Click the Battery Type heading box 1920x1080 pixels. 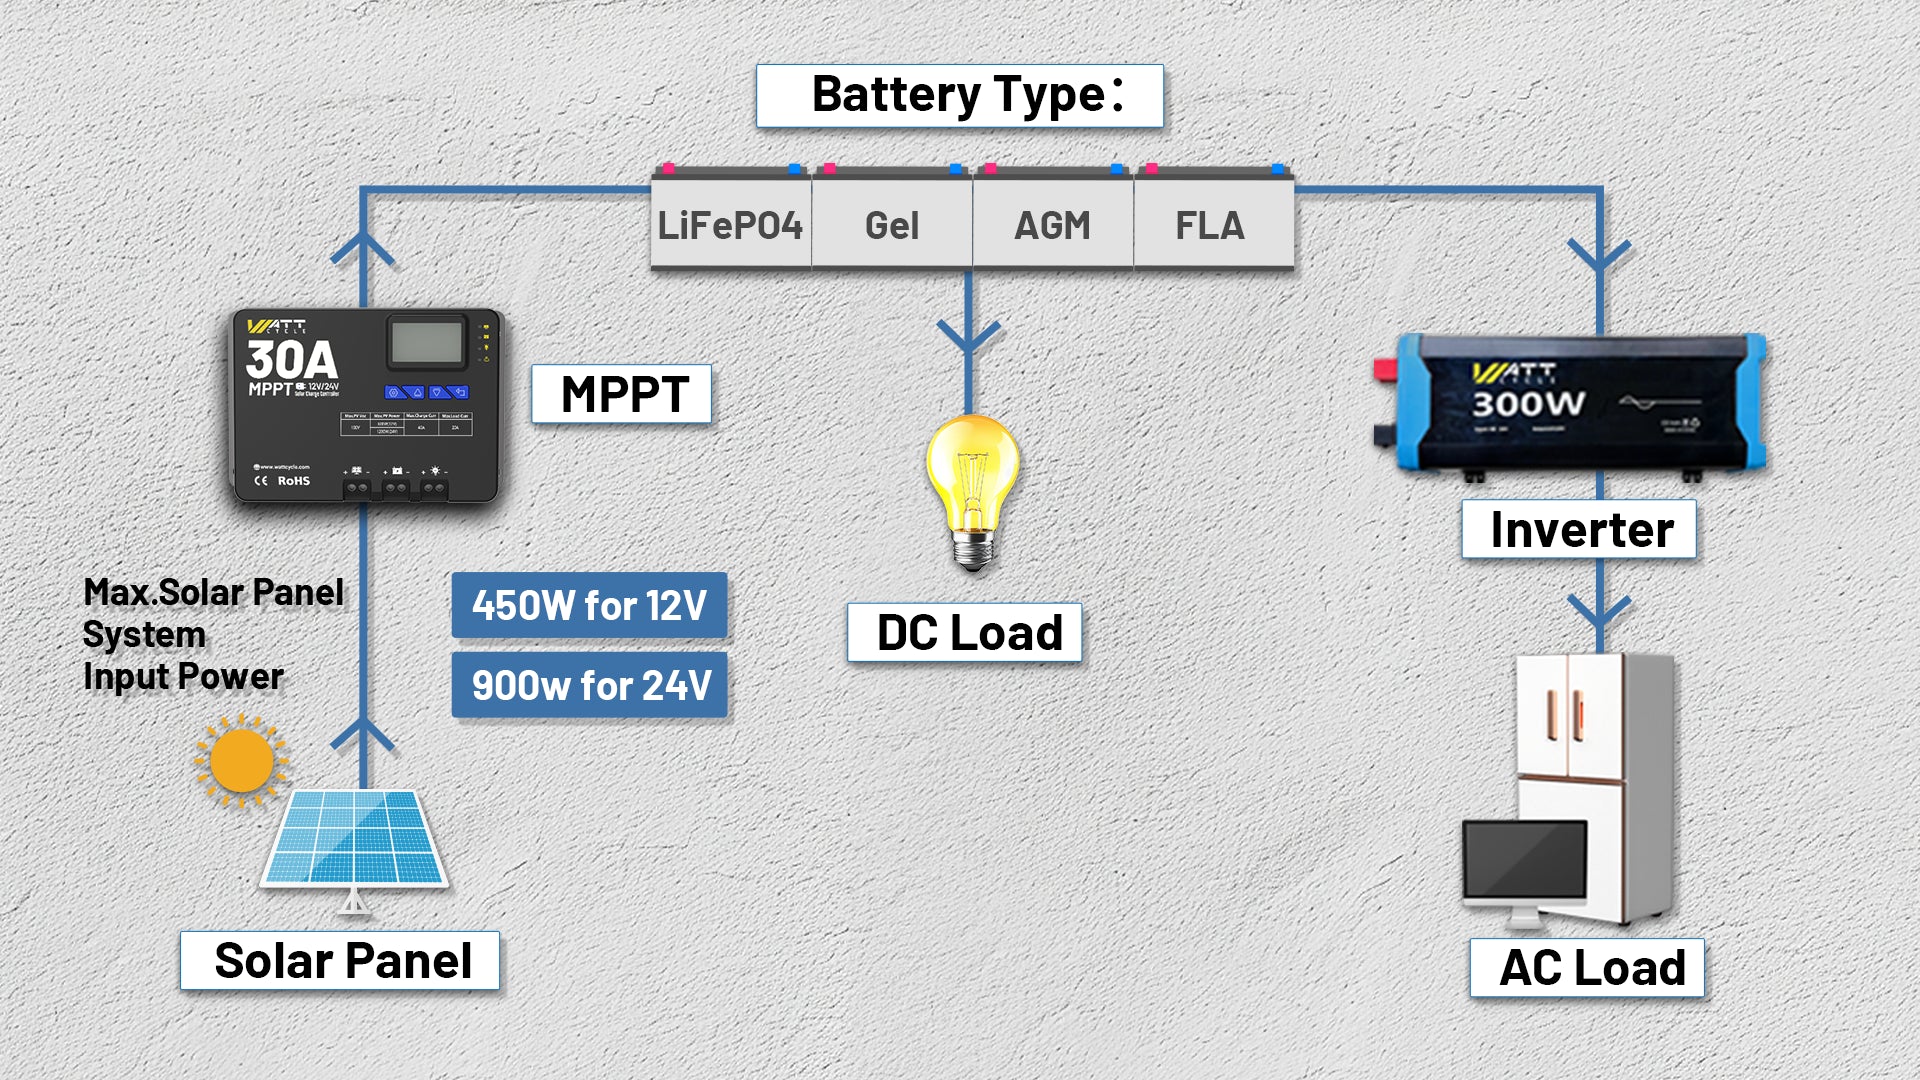[959, 96]
